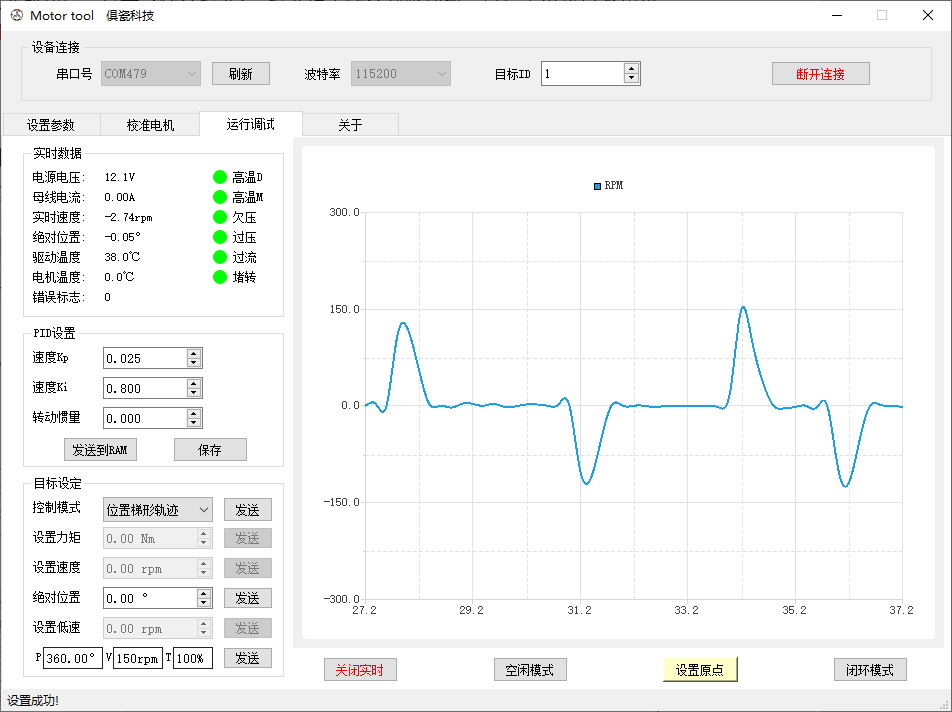Click the RPM legend marker above the chart
The width and height of the screenshot is (952, 712).
pyautogui.click(x=595, y=185)
